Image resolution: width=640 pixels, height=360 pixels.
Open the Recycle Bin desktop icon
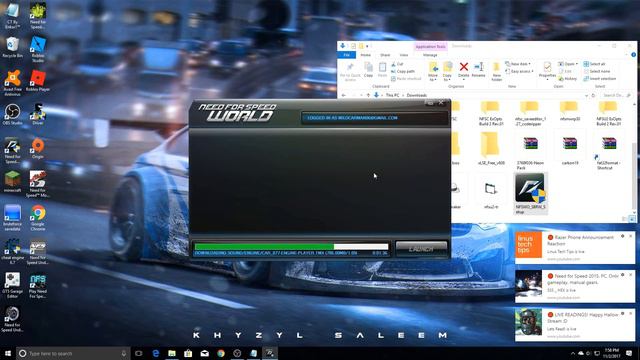click(x=13, y=47)
